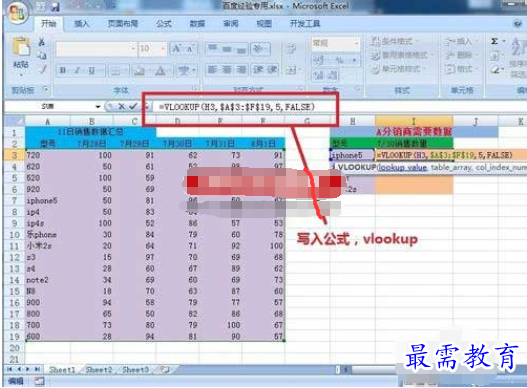Switch to Sheet3 tab
The height and width of the screenshot is (388, 527).
(x=135, y=370)
